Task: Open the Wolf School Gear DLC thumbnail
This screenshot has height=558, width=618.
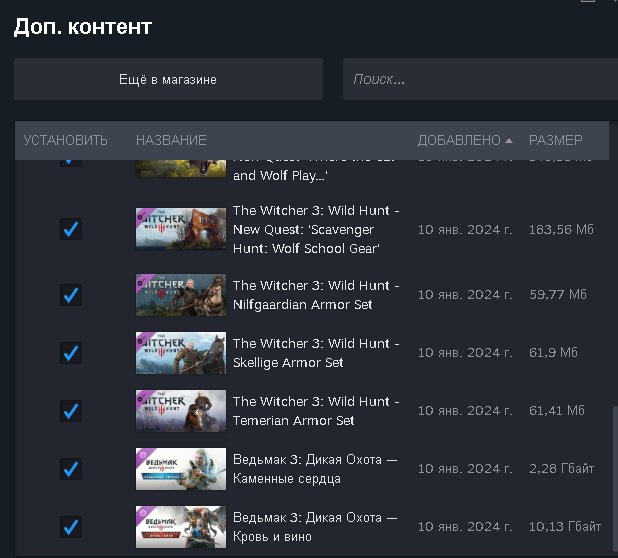Action: coord(181,229)
